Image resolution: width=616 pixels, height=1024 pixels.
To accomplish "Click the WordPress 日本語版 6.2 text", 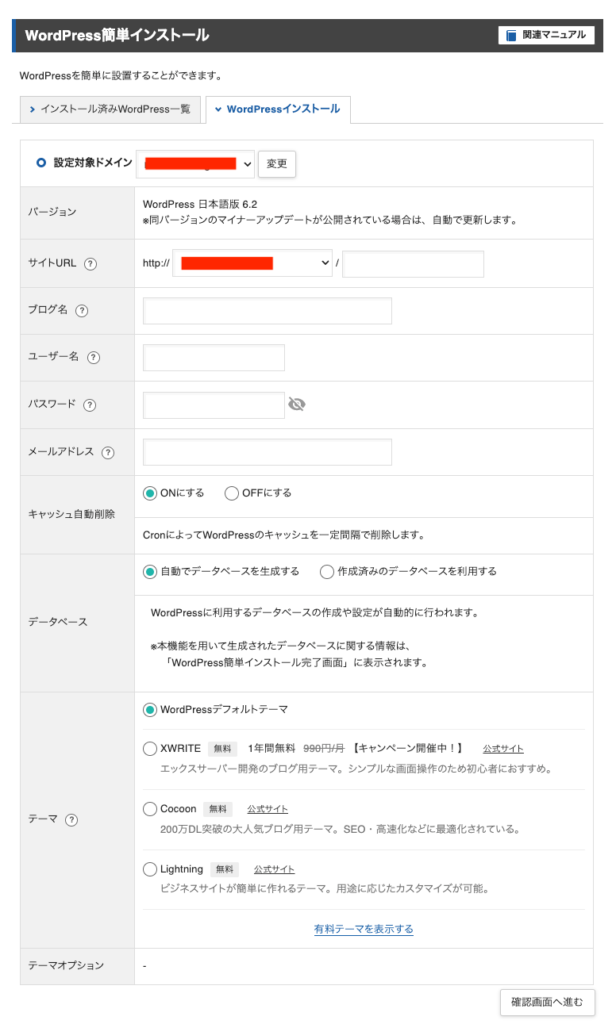I will (200, 204).
